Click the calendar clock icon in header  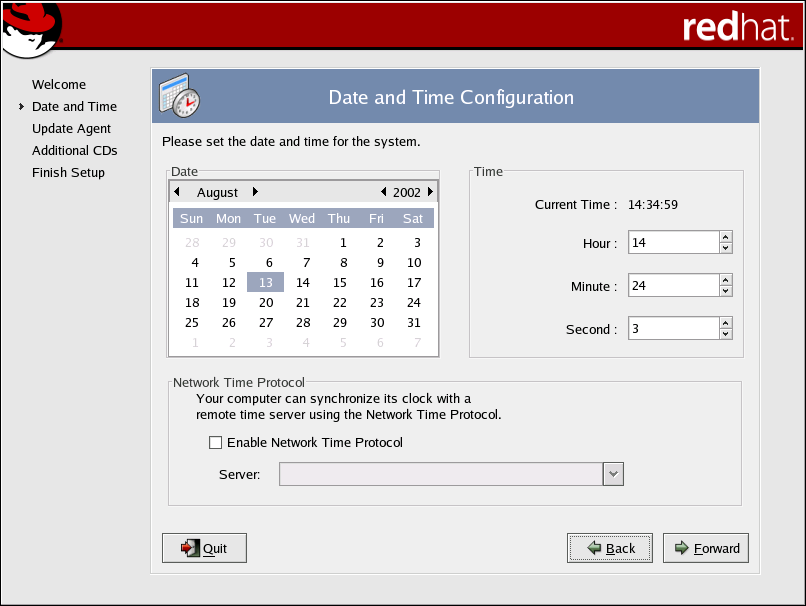pyautogui.click(x=180, y=96)
